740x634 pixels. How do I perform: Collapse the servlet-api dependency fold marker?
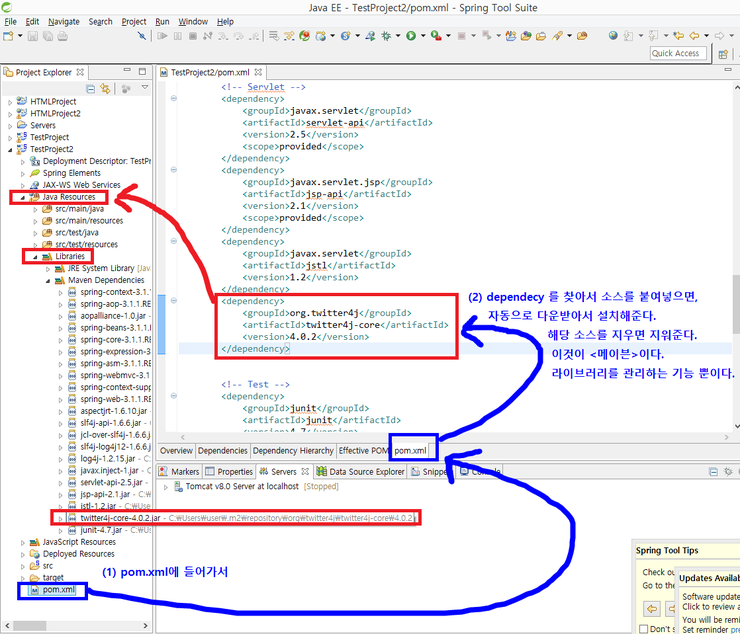175,99
